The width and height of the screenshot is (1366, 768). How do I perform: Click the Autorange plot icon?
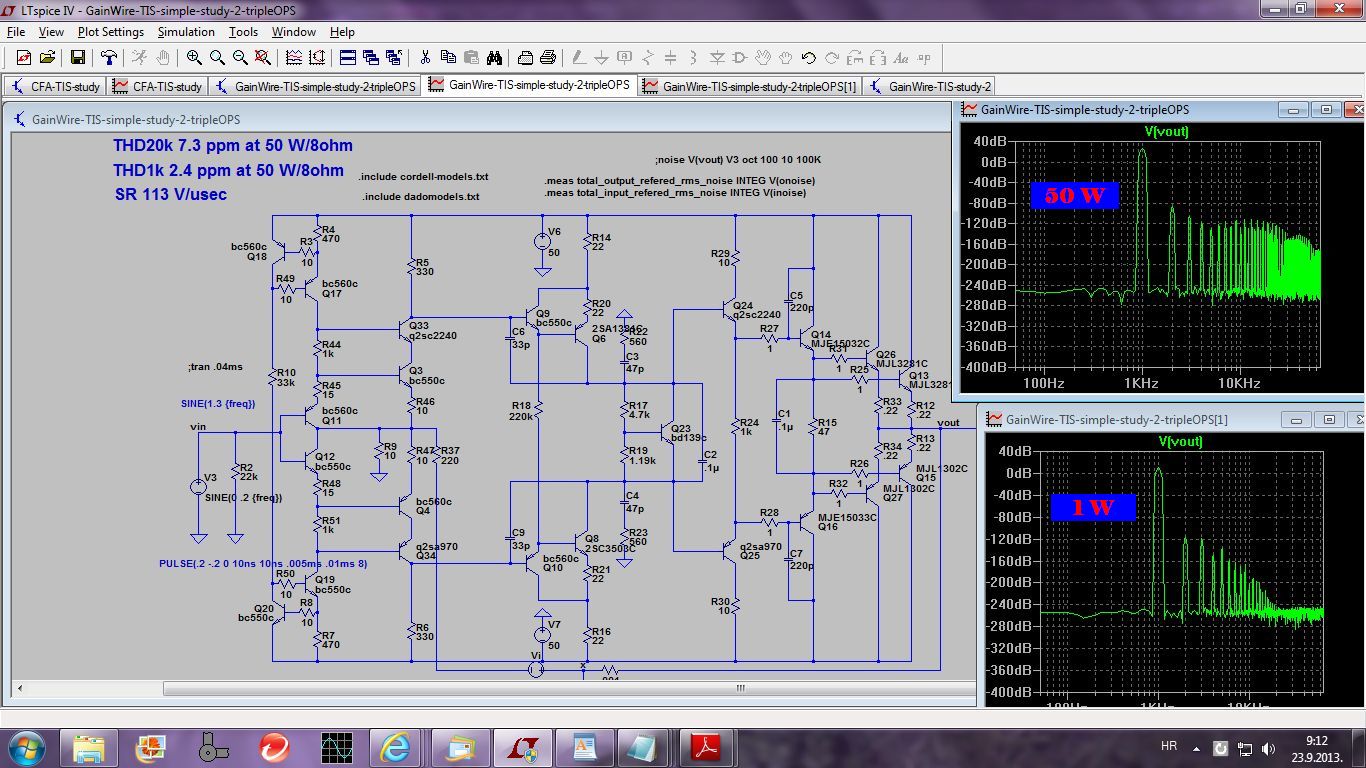tap(316, 58)
